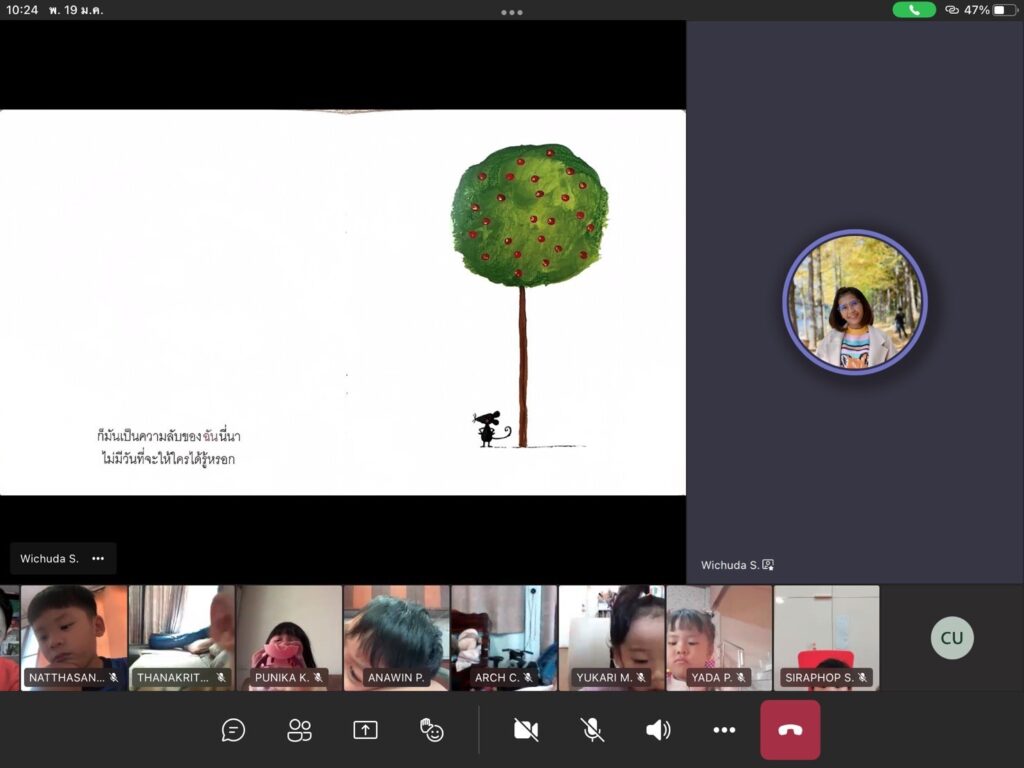
Task: Click the CU avatar circle
Action: 952,638
